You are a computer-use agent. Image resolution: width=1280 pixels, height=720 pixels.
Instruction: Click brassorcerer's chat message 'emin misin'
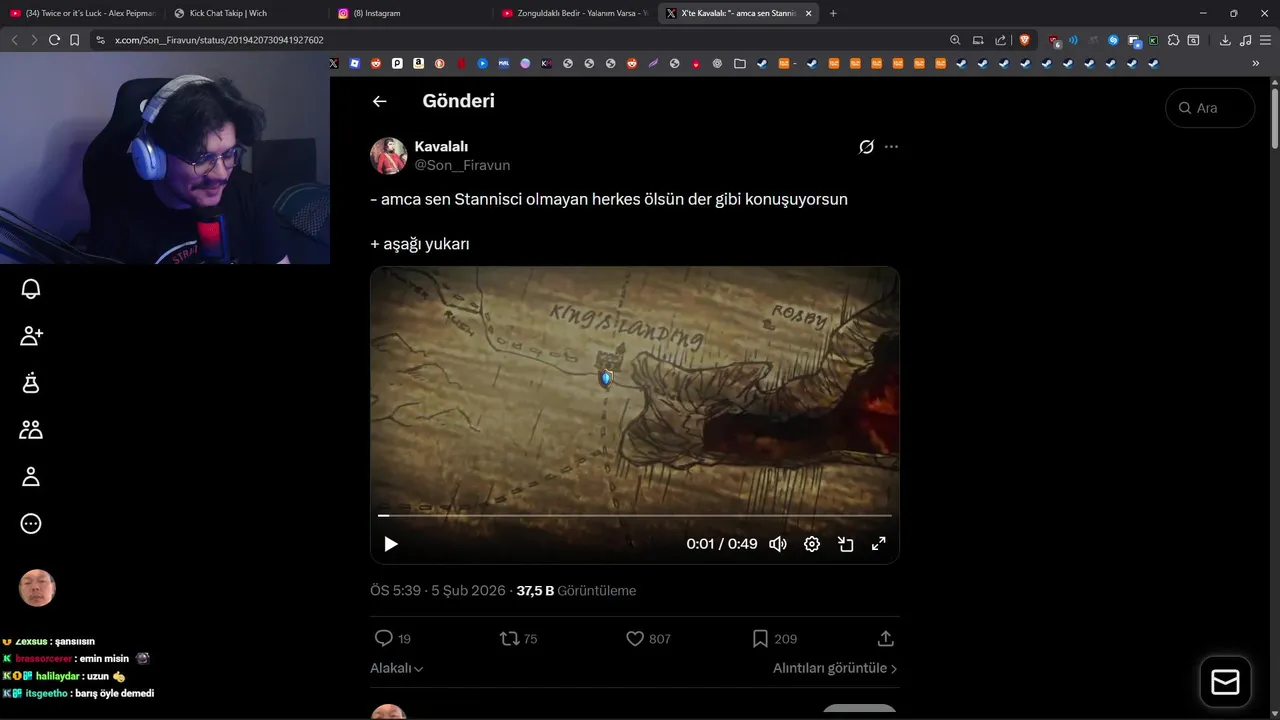click(x=76, y=659)
